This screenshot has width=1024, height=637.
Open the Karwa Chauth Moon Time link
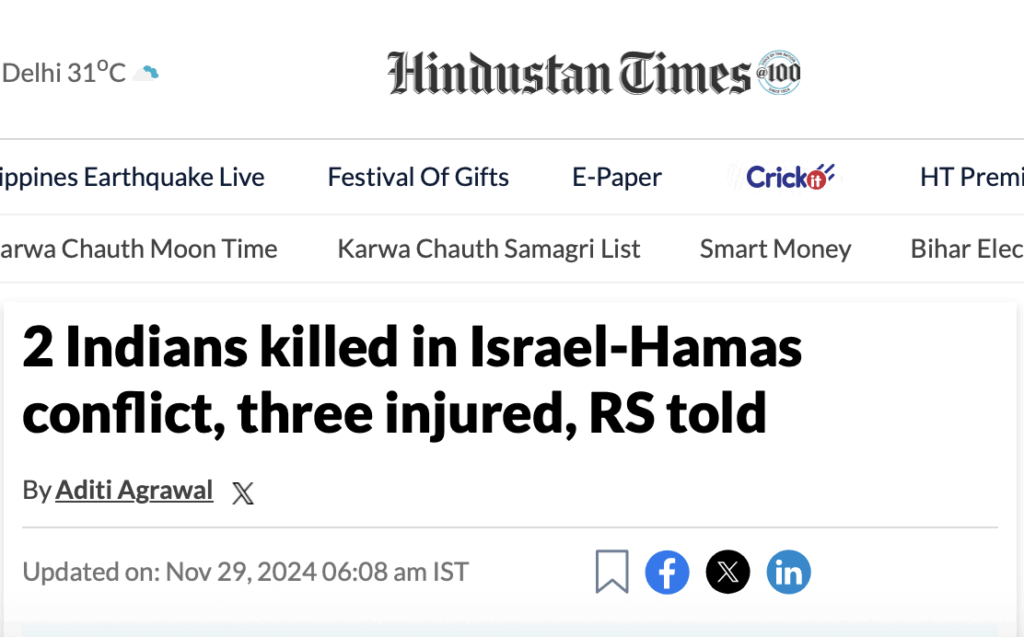tap(138, 248)
